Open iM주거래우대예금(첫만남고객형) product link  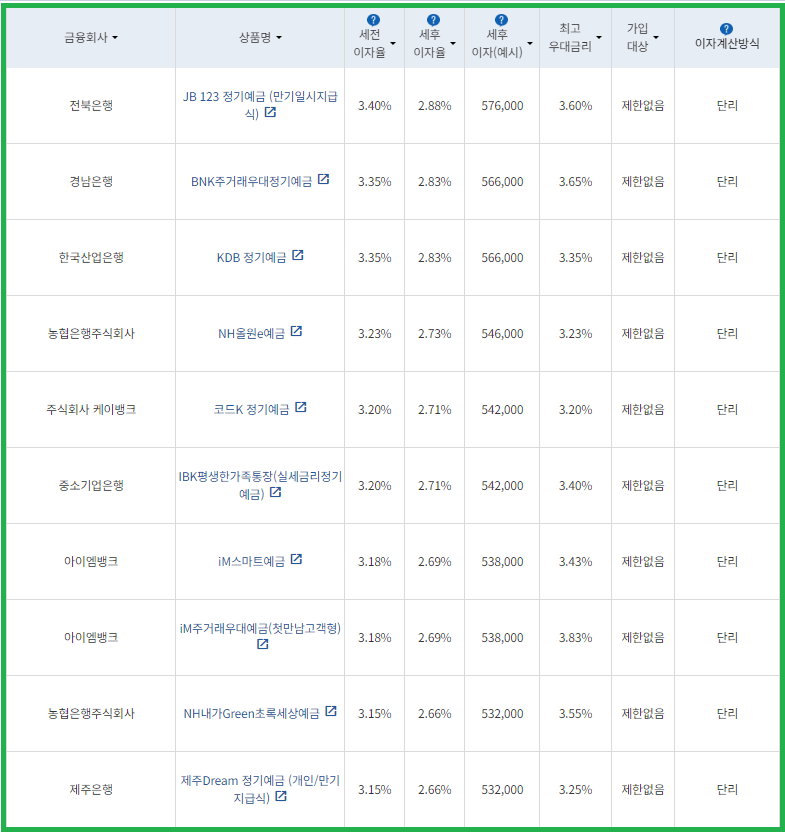pos(260,629)
